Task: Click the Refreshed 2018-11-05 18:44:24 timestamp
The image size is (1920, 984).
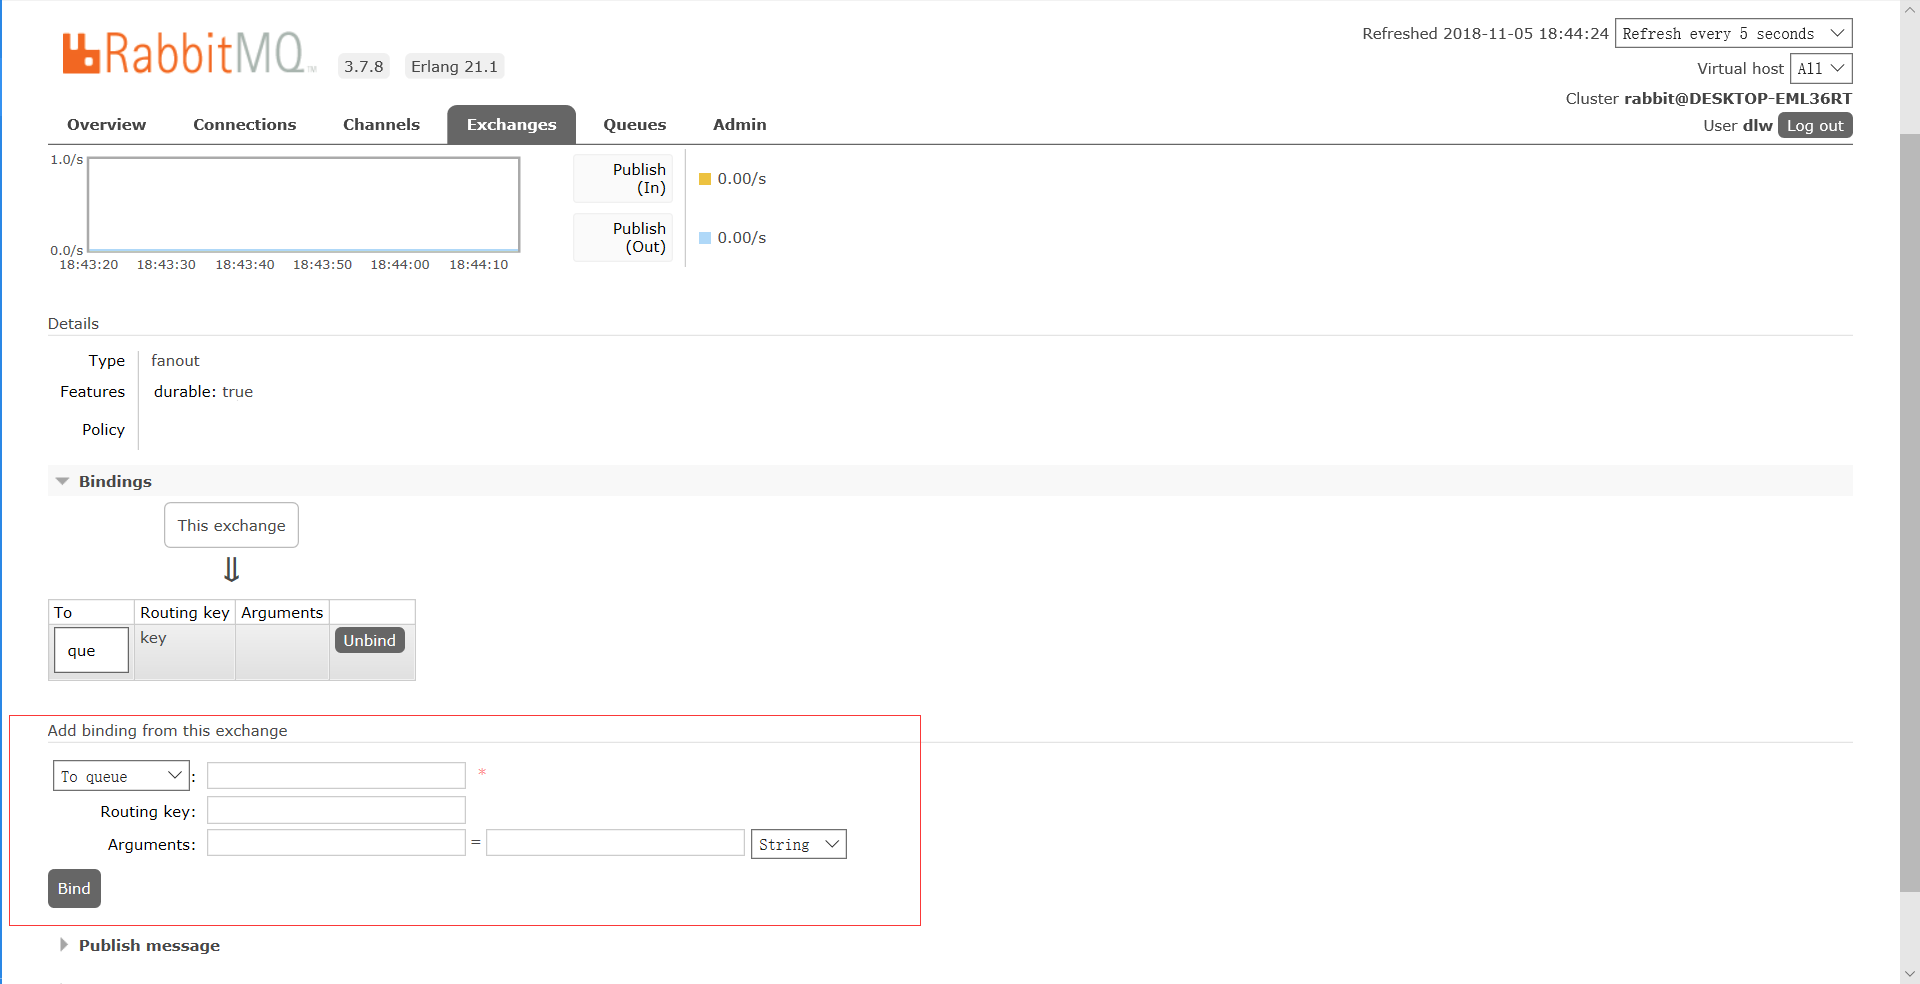Action: click(x=1485, y=33)
